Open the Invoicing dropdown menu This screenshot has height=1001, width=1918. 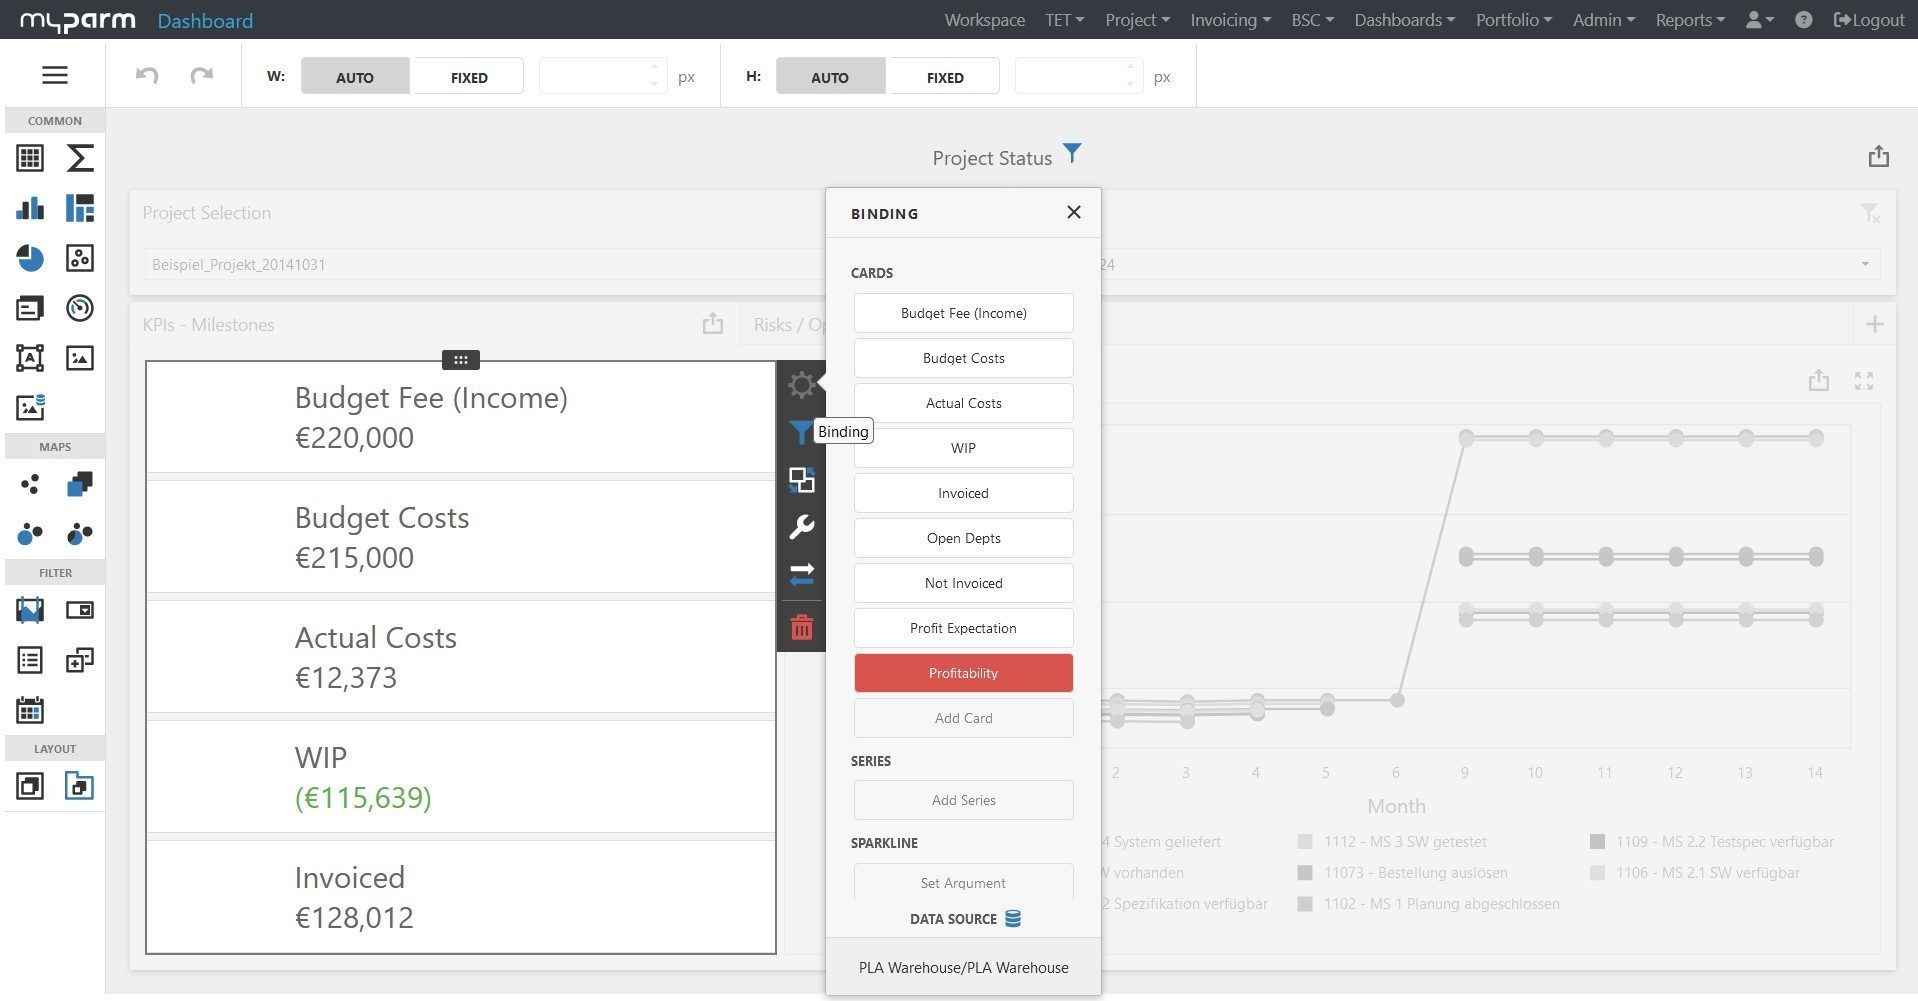pyautogui.click(x=1229, y=20)
